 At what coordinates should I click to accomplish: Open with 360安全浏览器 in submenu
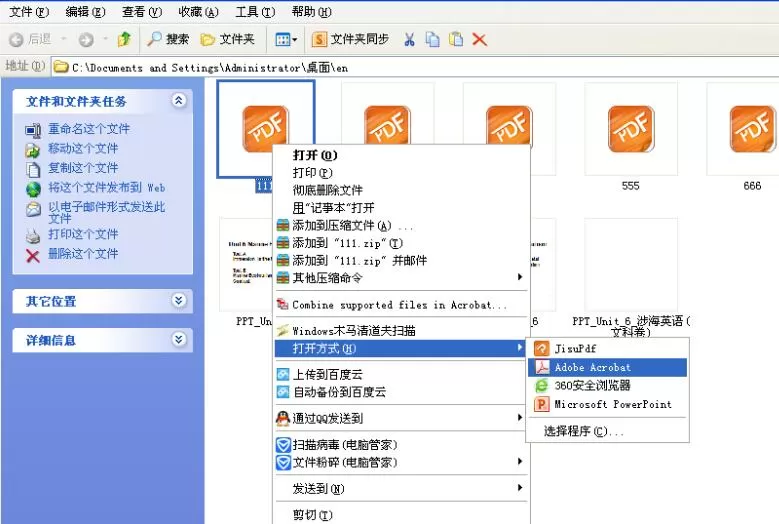[x=608, y=385]
